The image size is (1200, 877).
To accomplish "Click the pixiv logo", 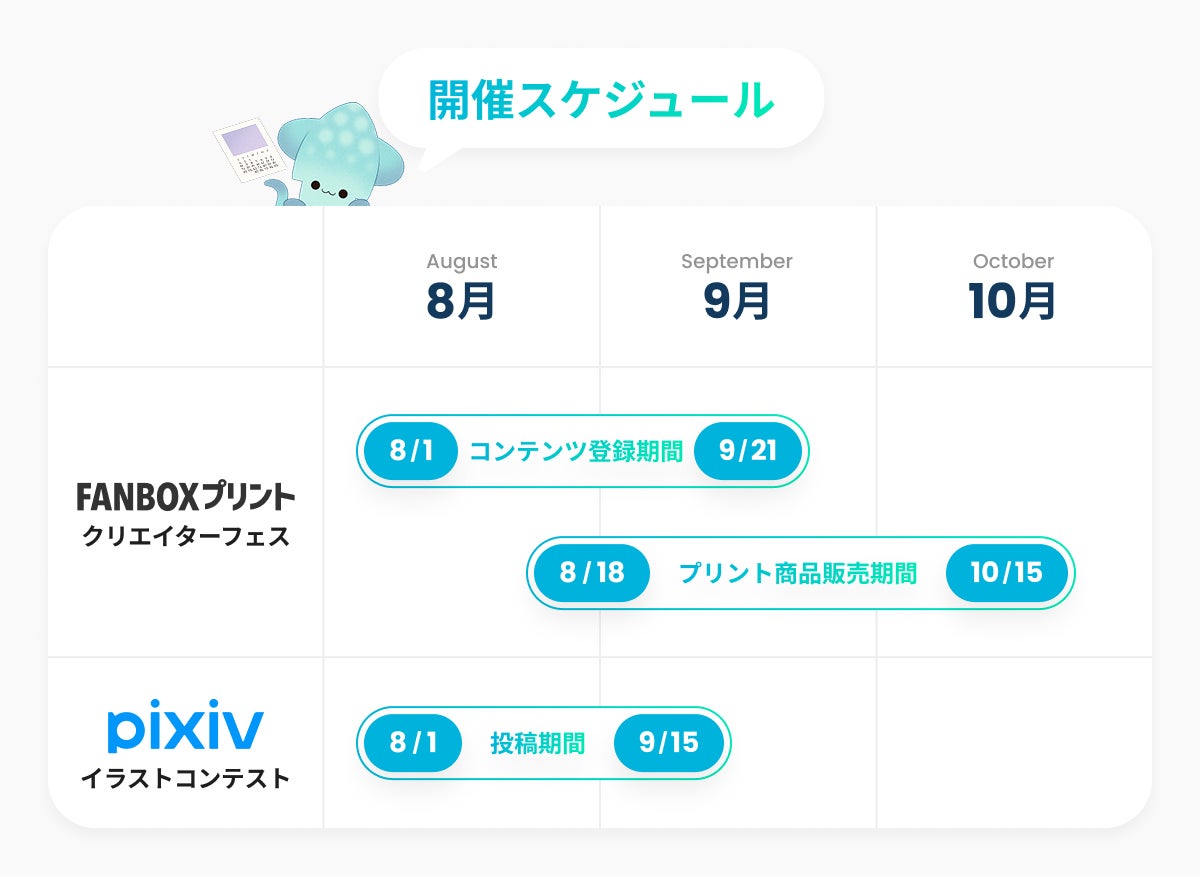I will point(185,730).
